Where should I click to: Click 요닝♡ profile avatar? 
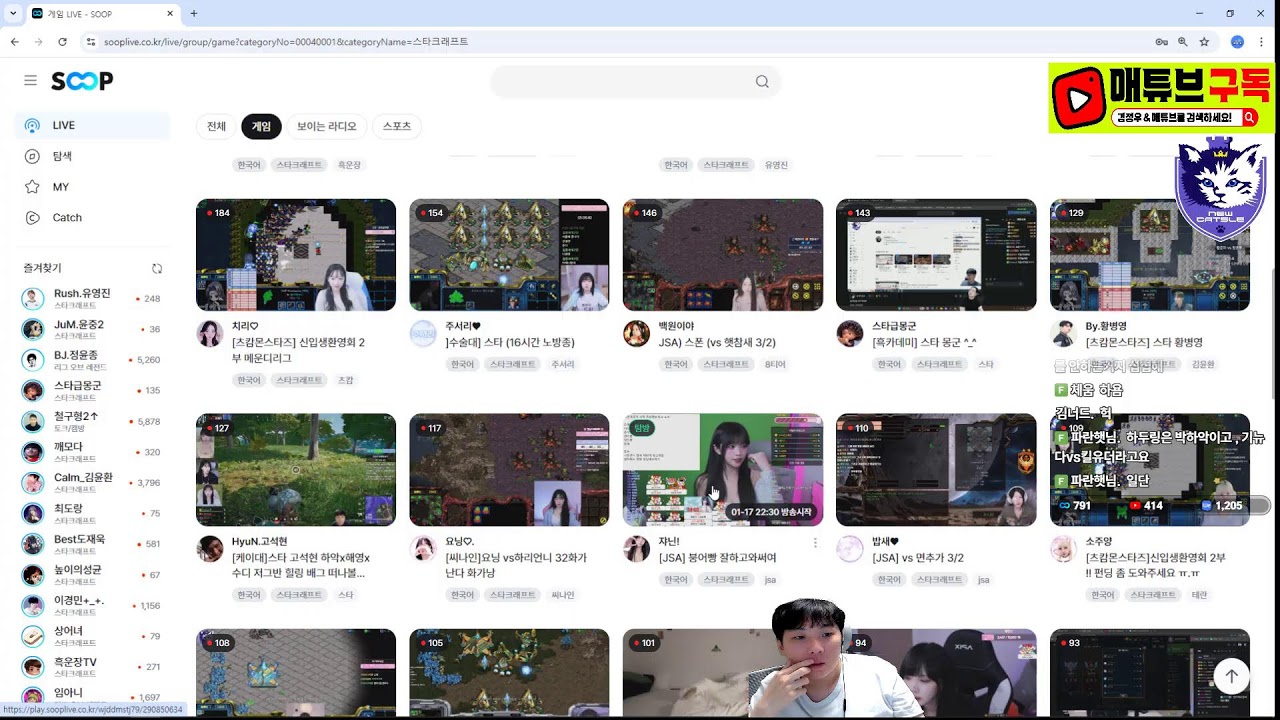(x=423, y=549)
